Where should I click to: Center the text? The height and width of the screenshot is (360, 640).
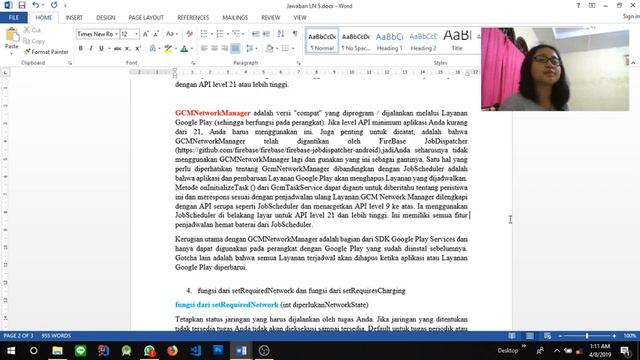coord(214,48)
